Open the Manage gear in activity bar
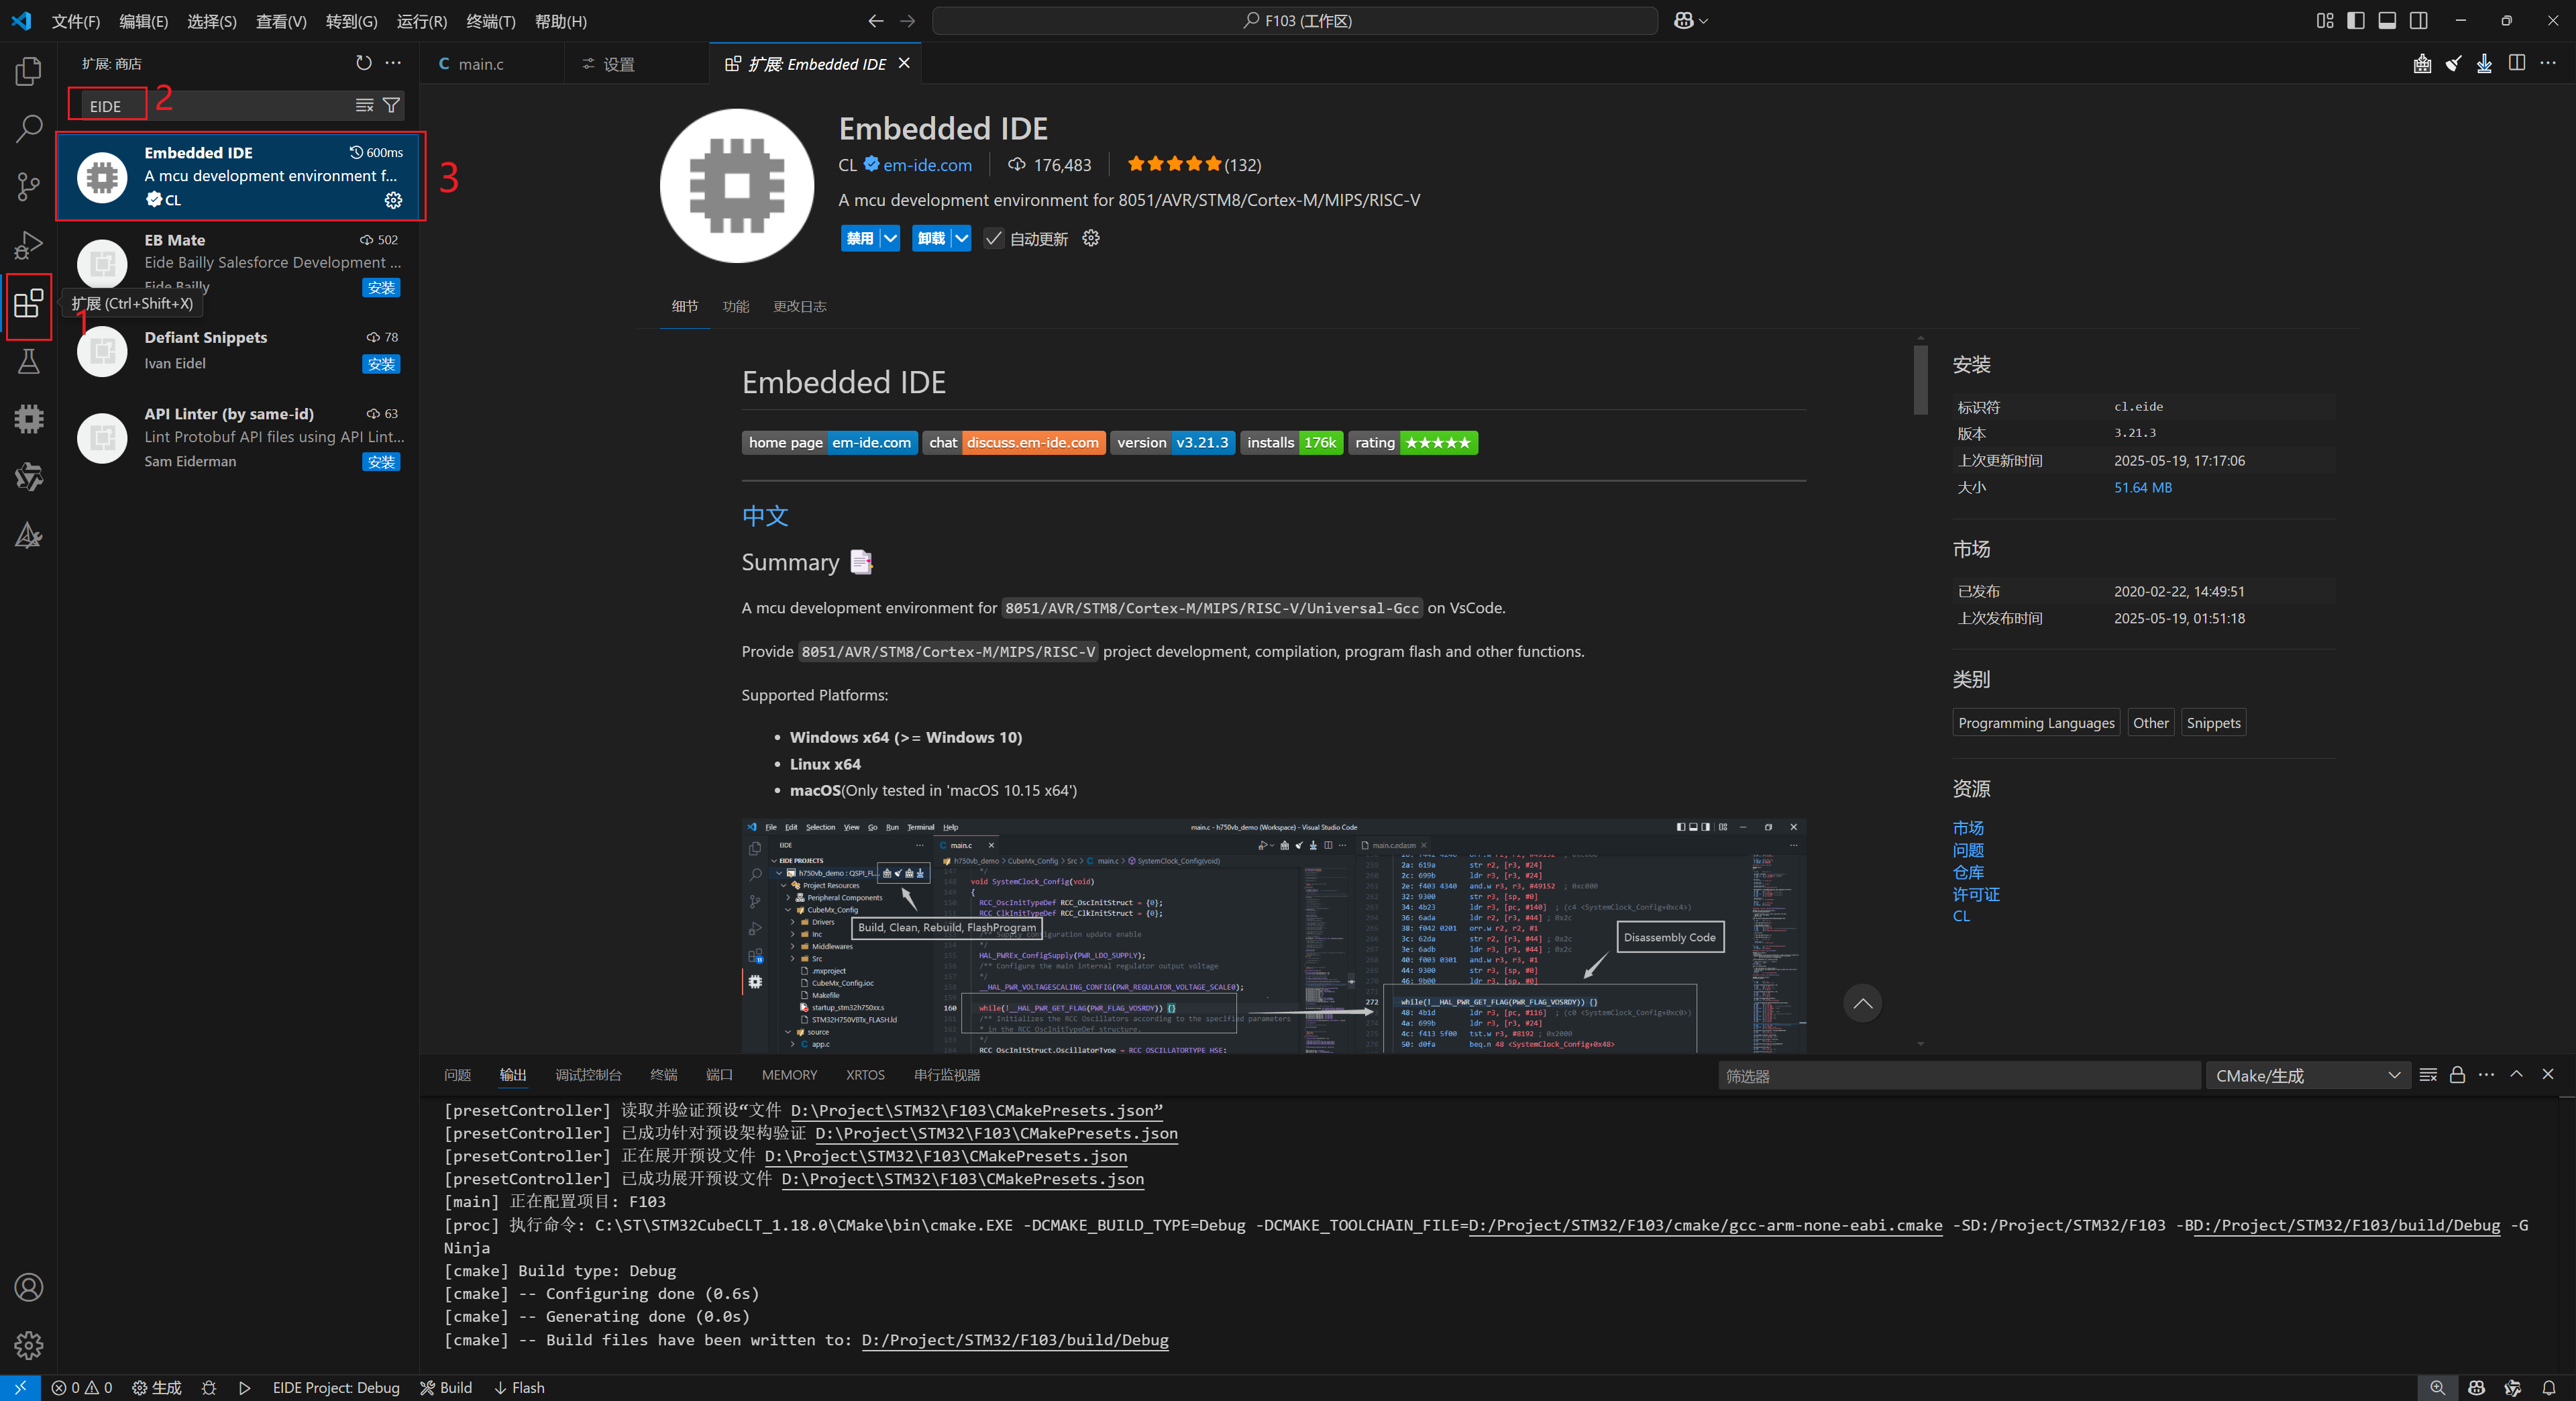Image resolution: width=2576 pixels, height=1401 pixels. [29, 1345]
